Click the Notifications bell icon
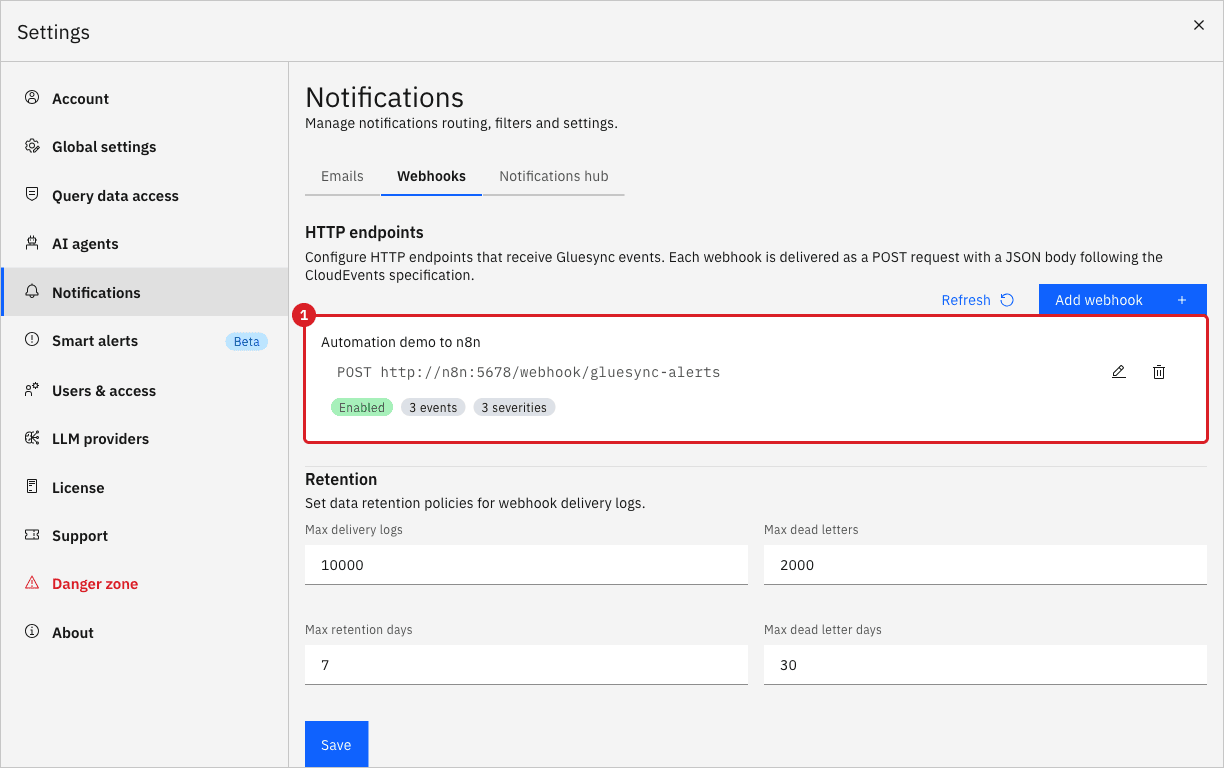Viewport: 1224px width, 768px height. tap(32, 292)
